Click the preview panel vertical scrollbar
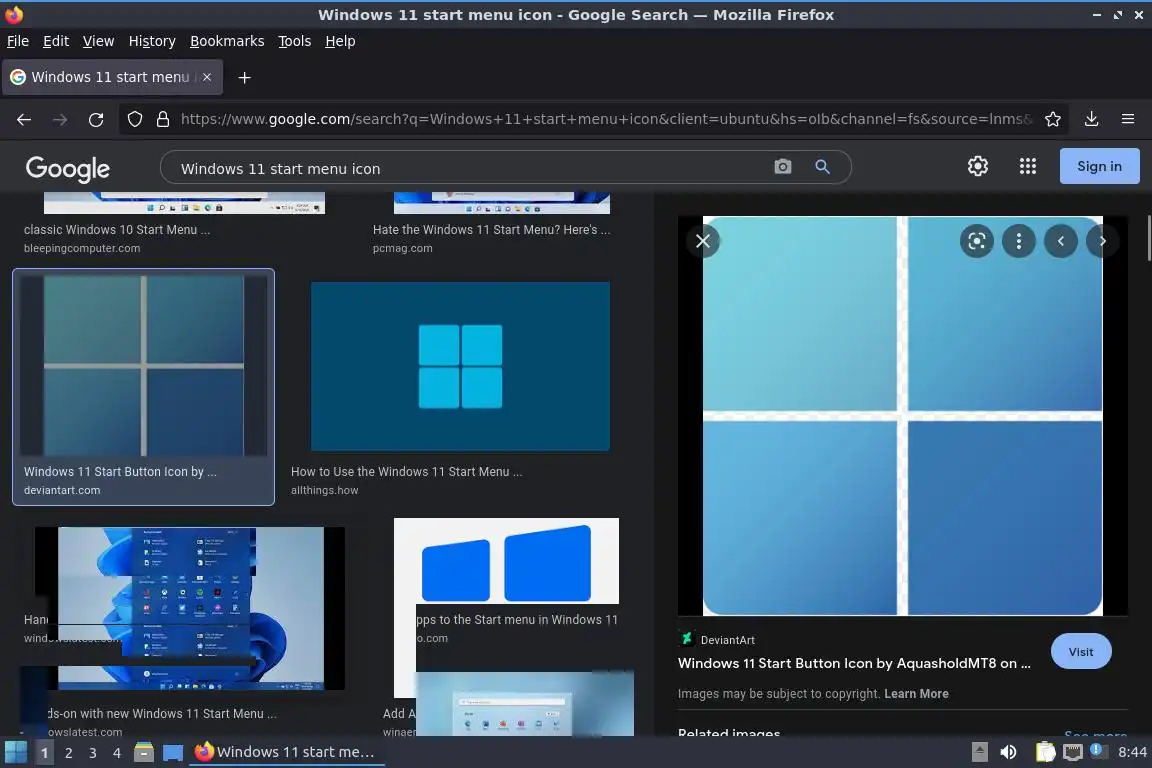 [x=1148, y=237]
